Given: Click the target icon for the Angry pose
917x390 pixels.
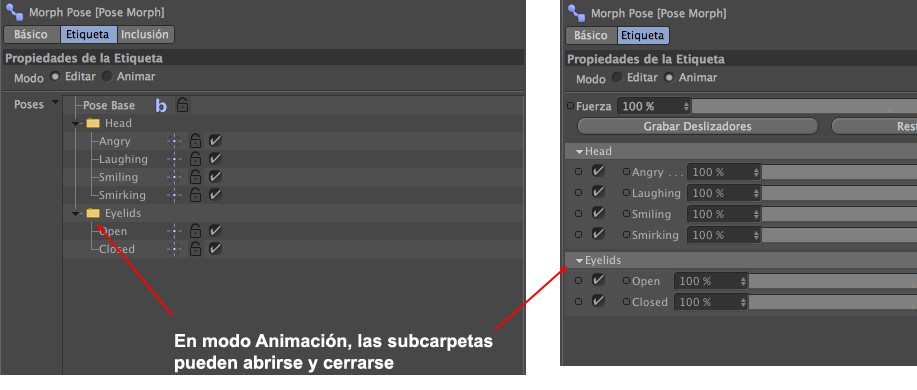Looking at the screenshot, I should (x=174, y=141).
